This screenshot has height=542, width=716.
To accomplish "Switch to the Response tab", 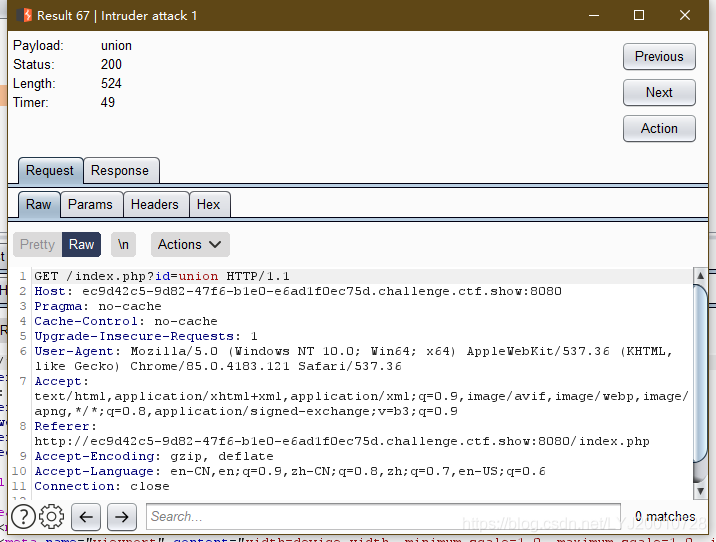I will [120, 170].
